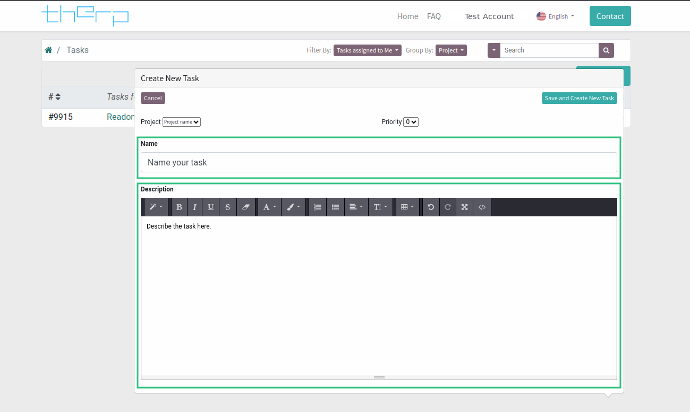Click Save and Create New Task
Screen dimensions: 690x412
pyautogui.click(x=579, y=98)
